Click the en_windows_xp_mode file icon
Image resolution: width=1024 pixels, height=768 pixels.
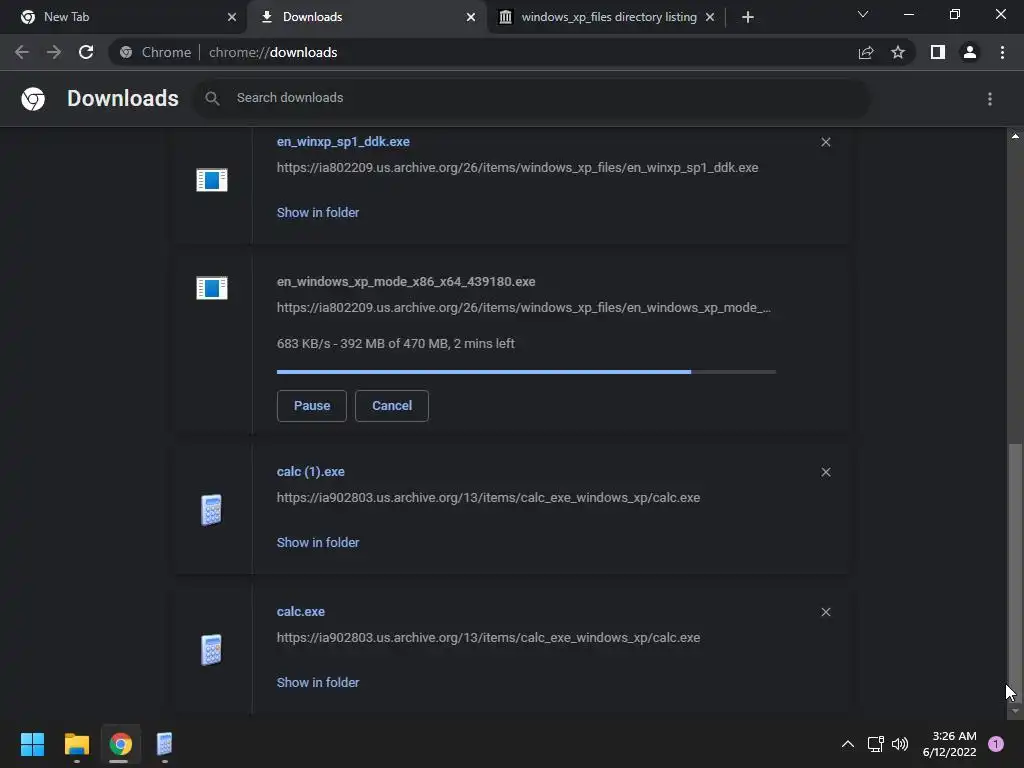(212, 287)
